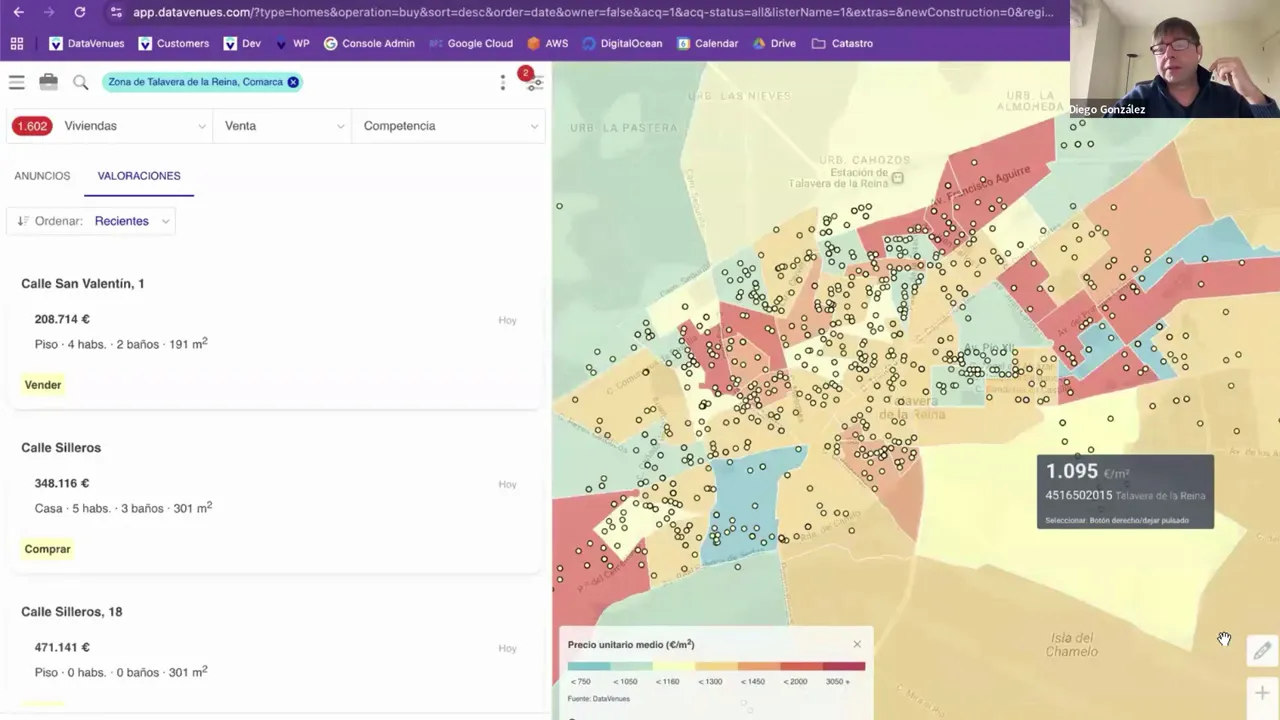Open the Competencia dropdown

450,126
